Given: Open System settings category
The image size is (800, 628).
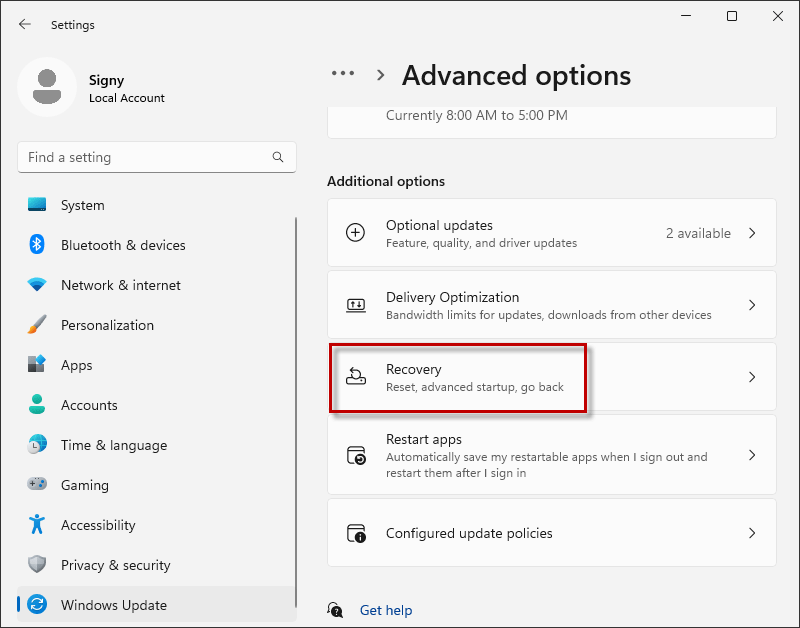Looking at the screenshot, I should (156, 205).
